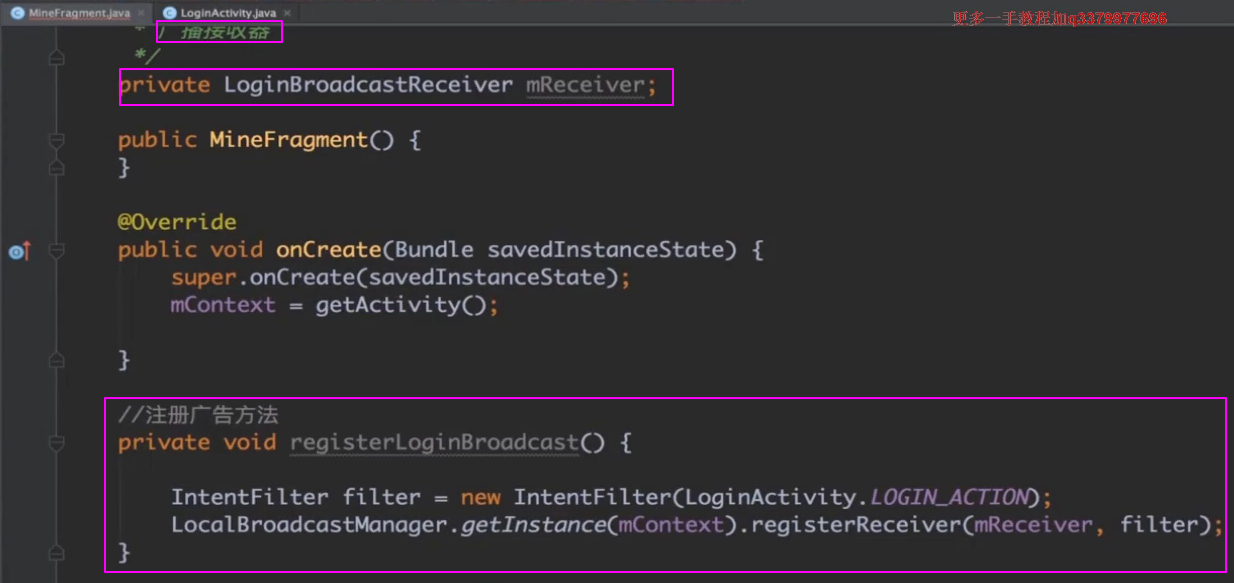This screenshot has height=583, width=1234.
Task: Click the LoginActivity.java class file icon
Action: click(168, 13)
